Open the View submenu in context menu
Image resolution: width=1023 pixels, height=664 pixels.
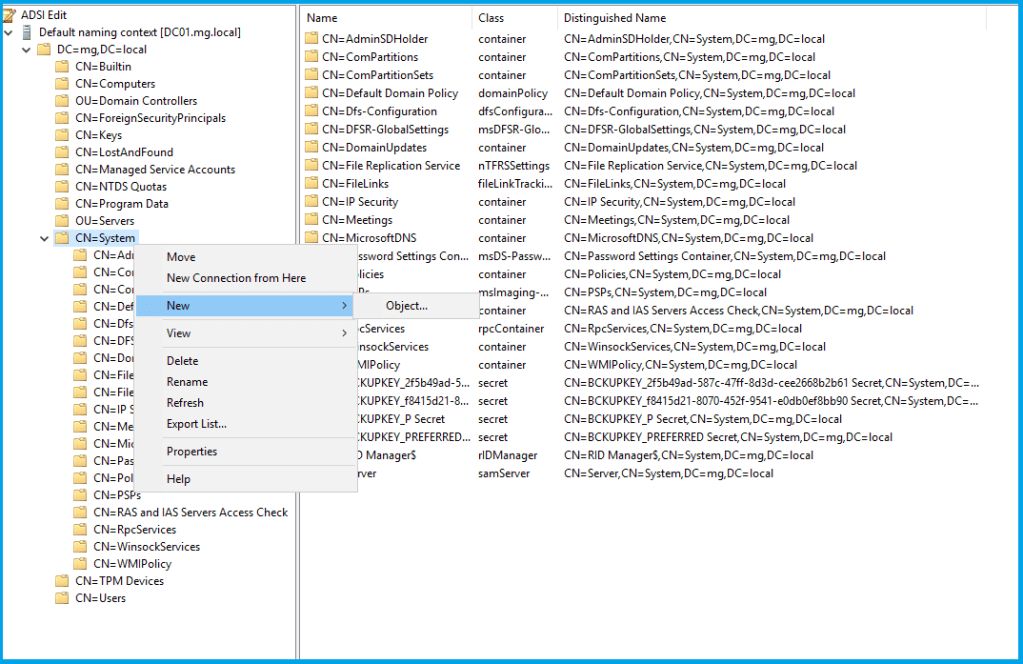(x=178, y=333)
